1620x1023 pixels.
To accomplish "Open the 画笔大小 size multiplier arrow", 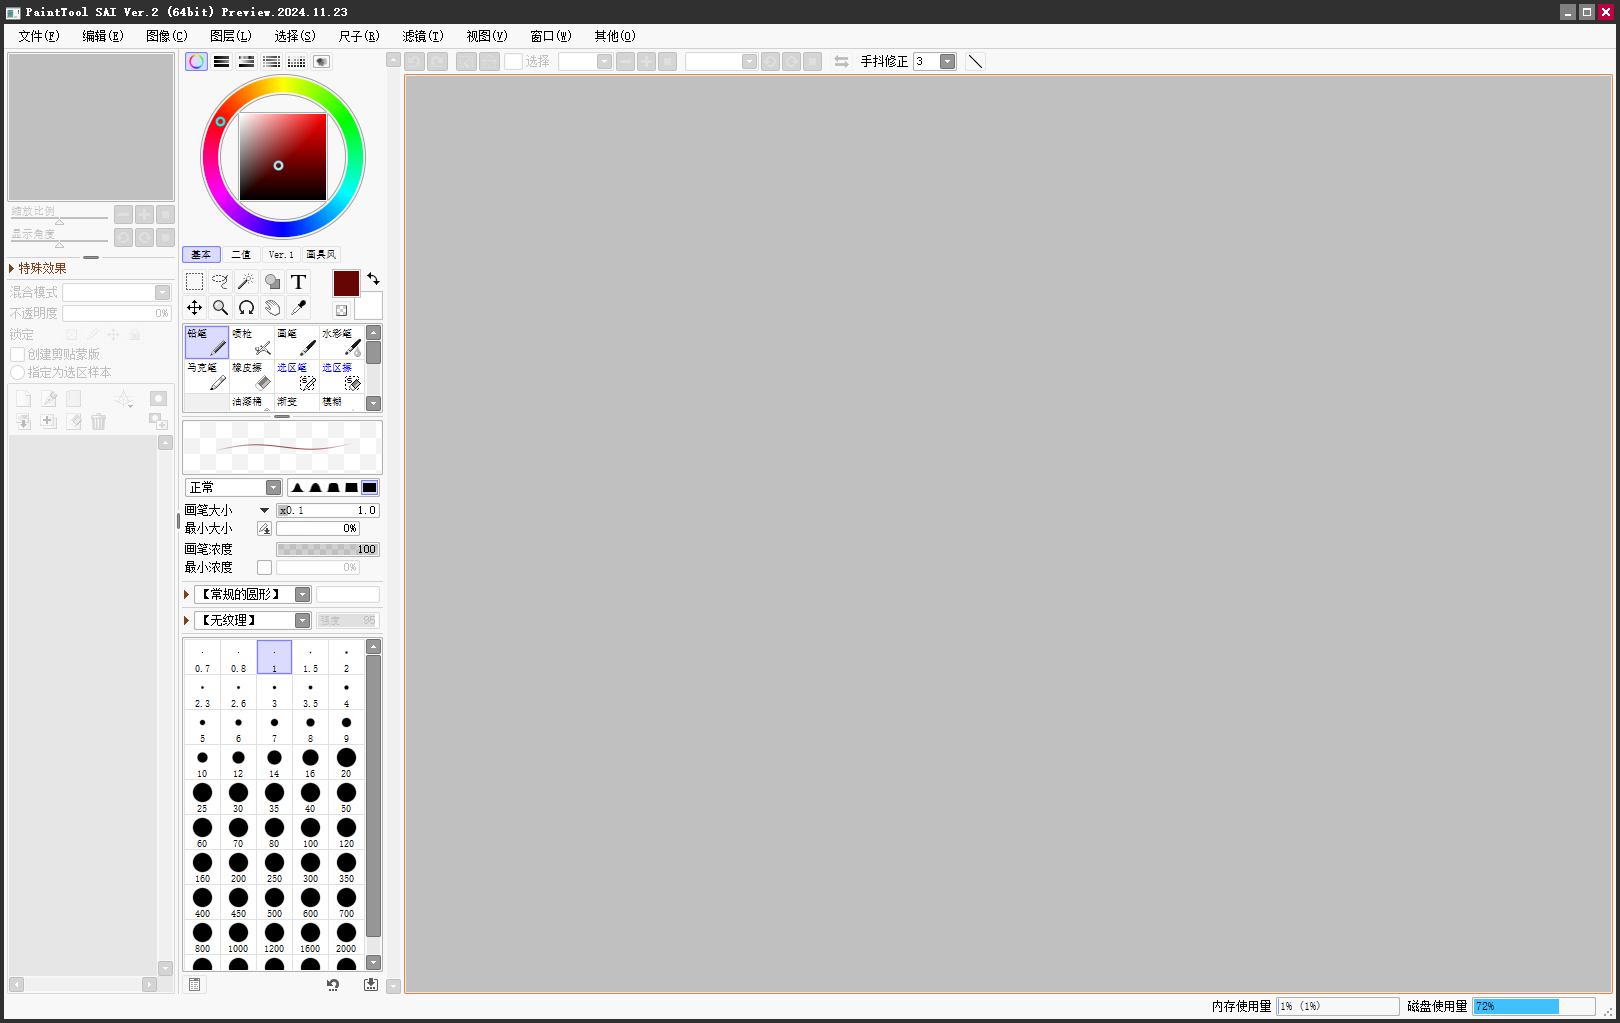I will pos(264,511).
